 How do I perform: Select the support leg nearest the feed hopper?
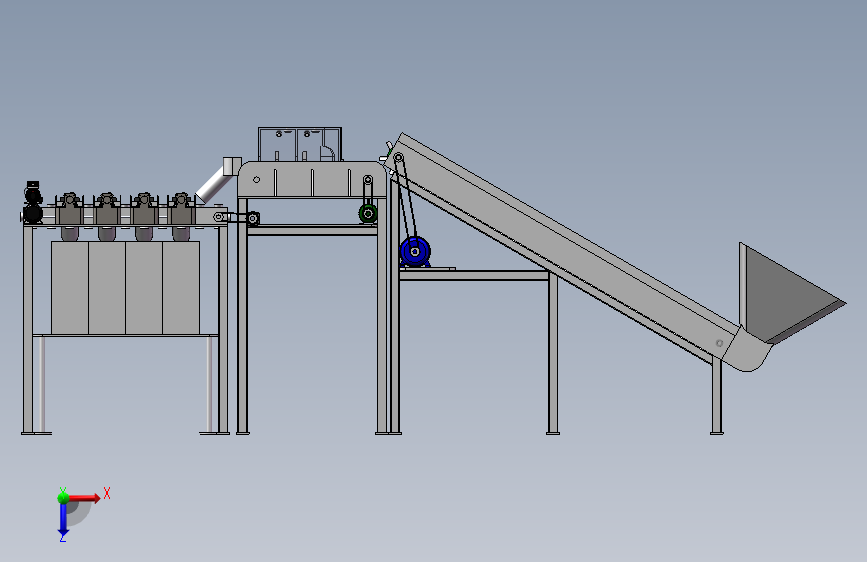point(717,396)
